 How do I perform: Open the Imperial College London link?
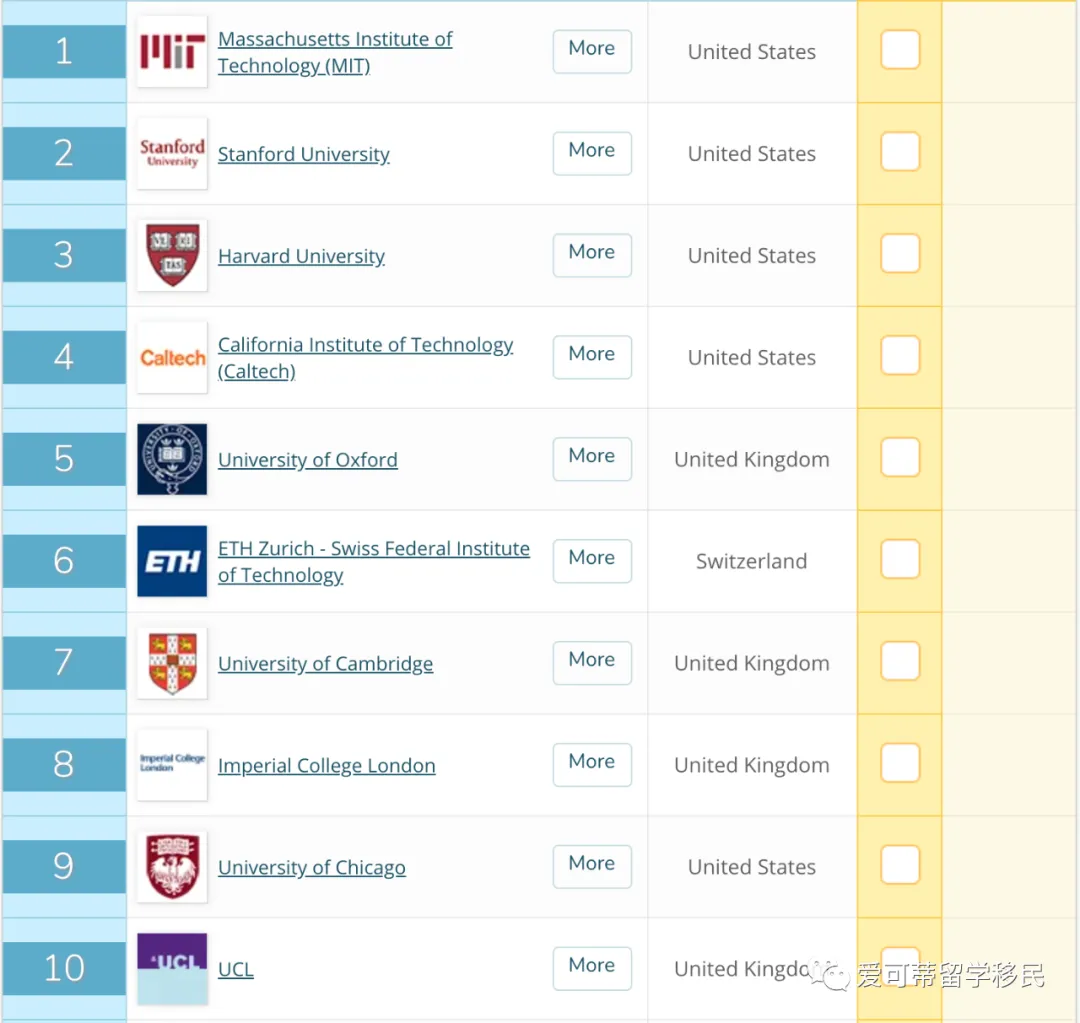coord(326,766)
